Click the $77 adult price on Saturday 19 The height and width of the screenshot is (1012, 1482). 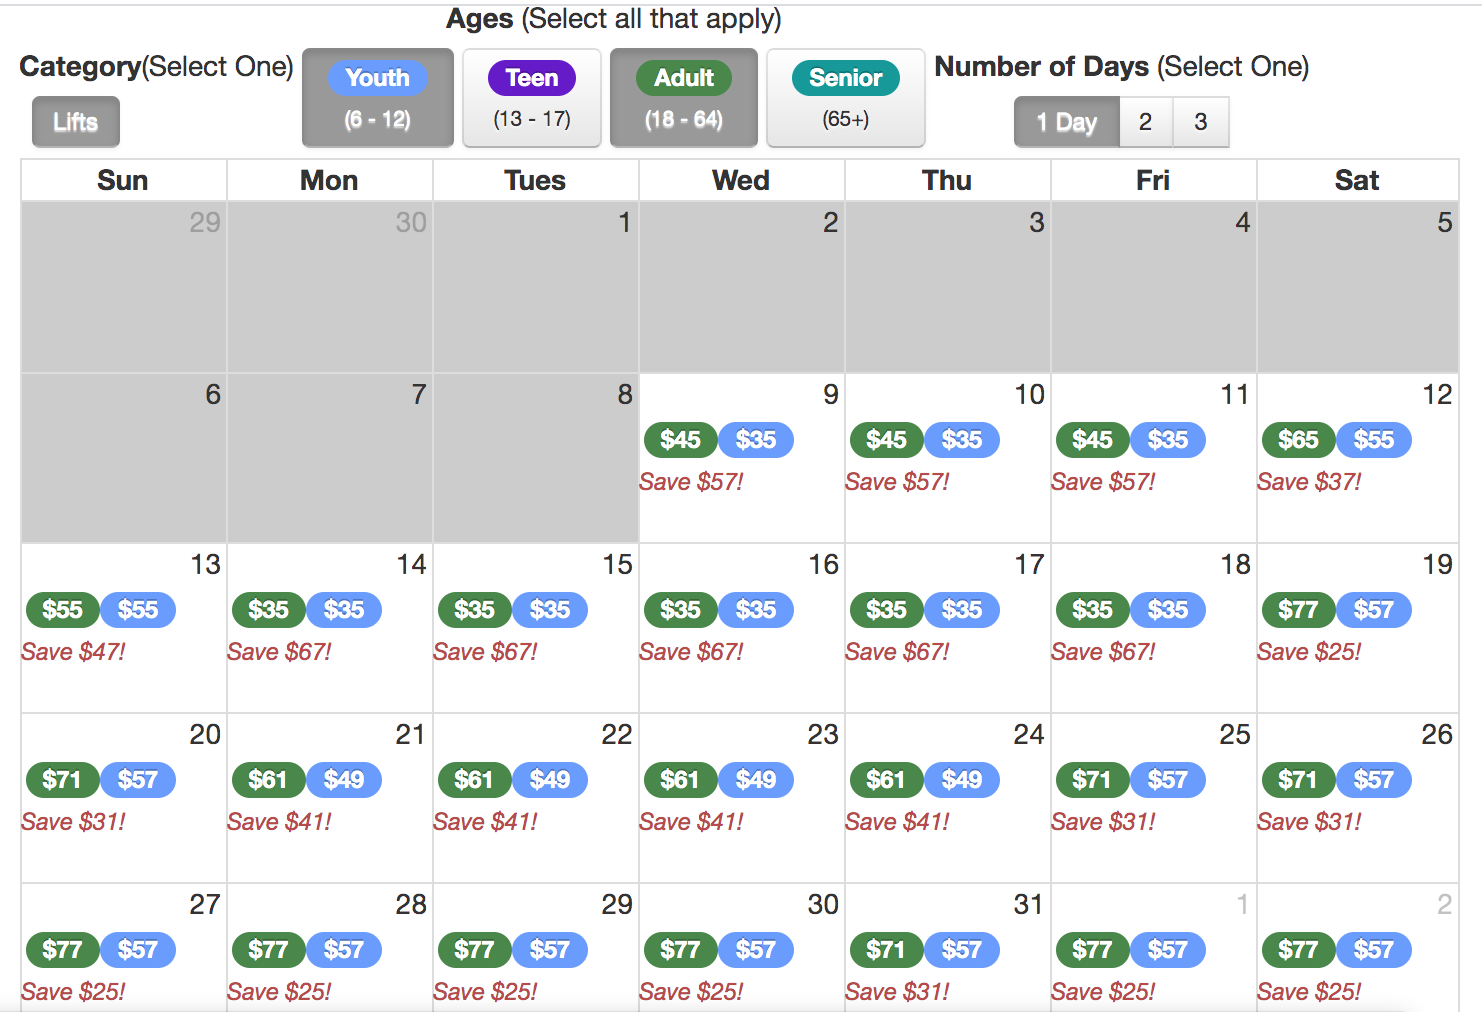[1298, 610]
